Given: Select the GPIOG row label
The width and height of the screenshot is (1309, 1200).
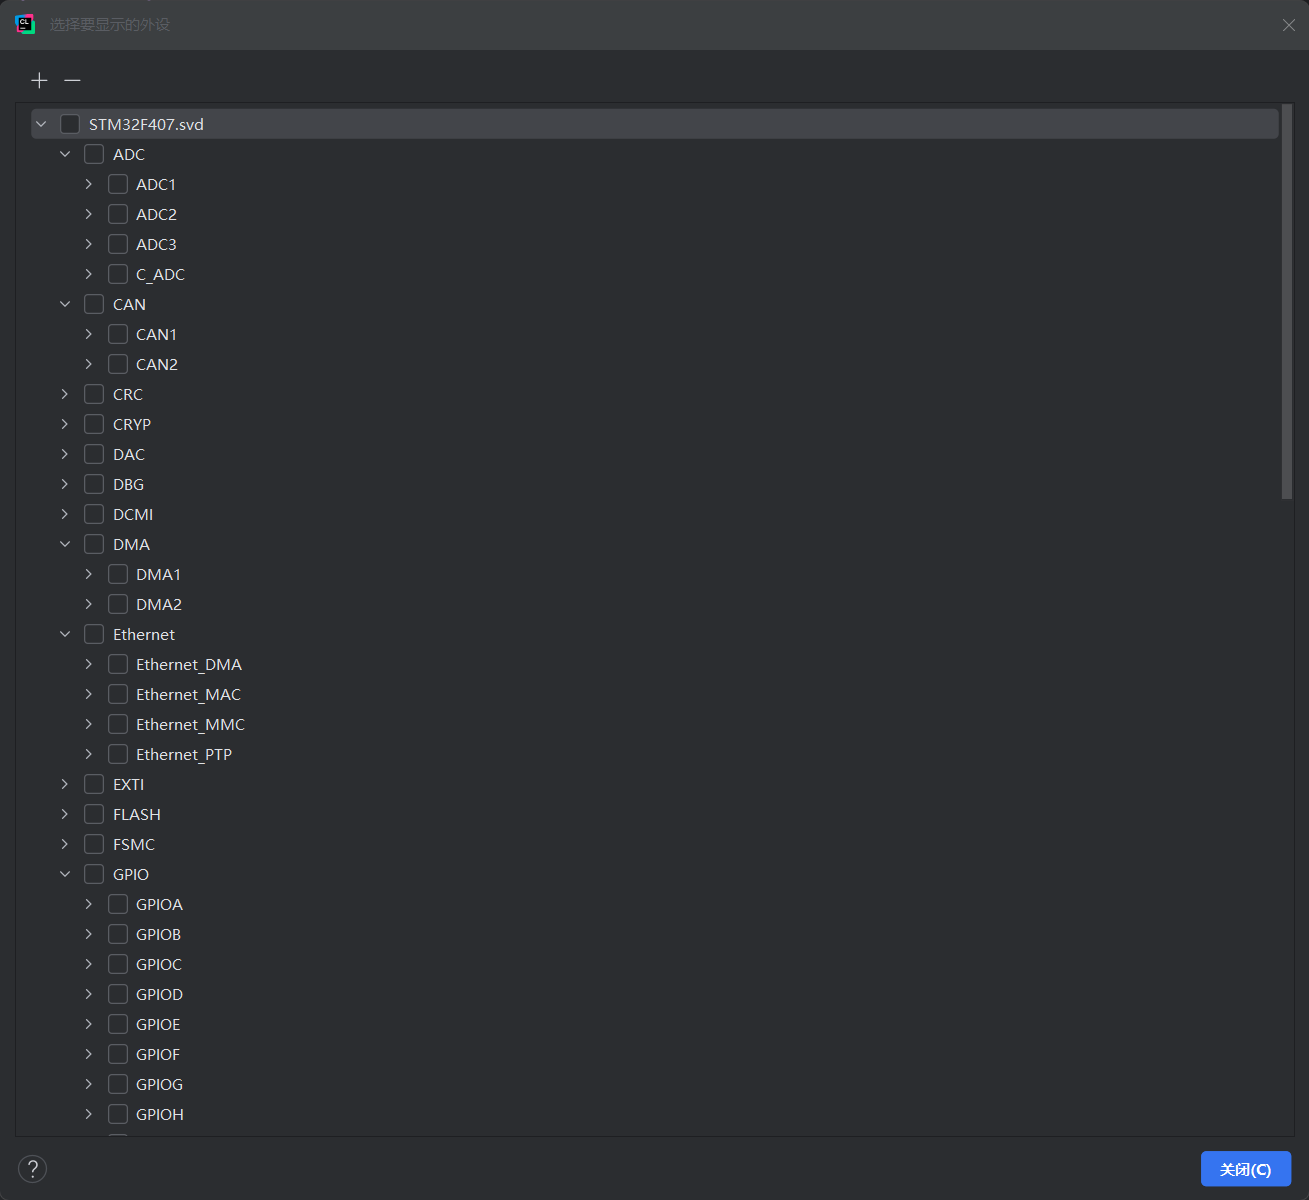Looking at the screenshot, I should [159, 1084].
